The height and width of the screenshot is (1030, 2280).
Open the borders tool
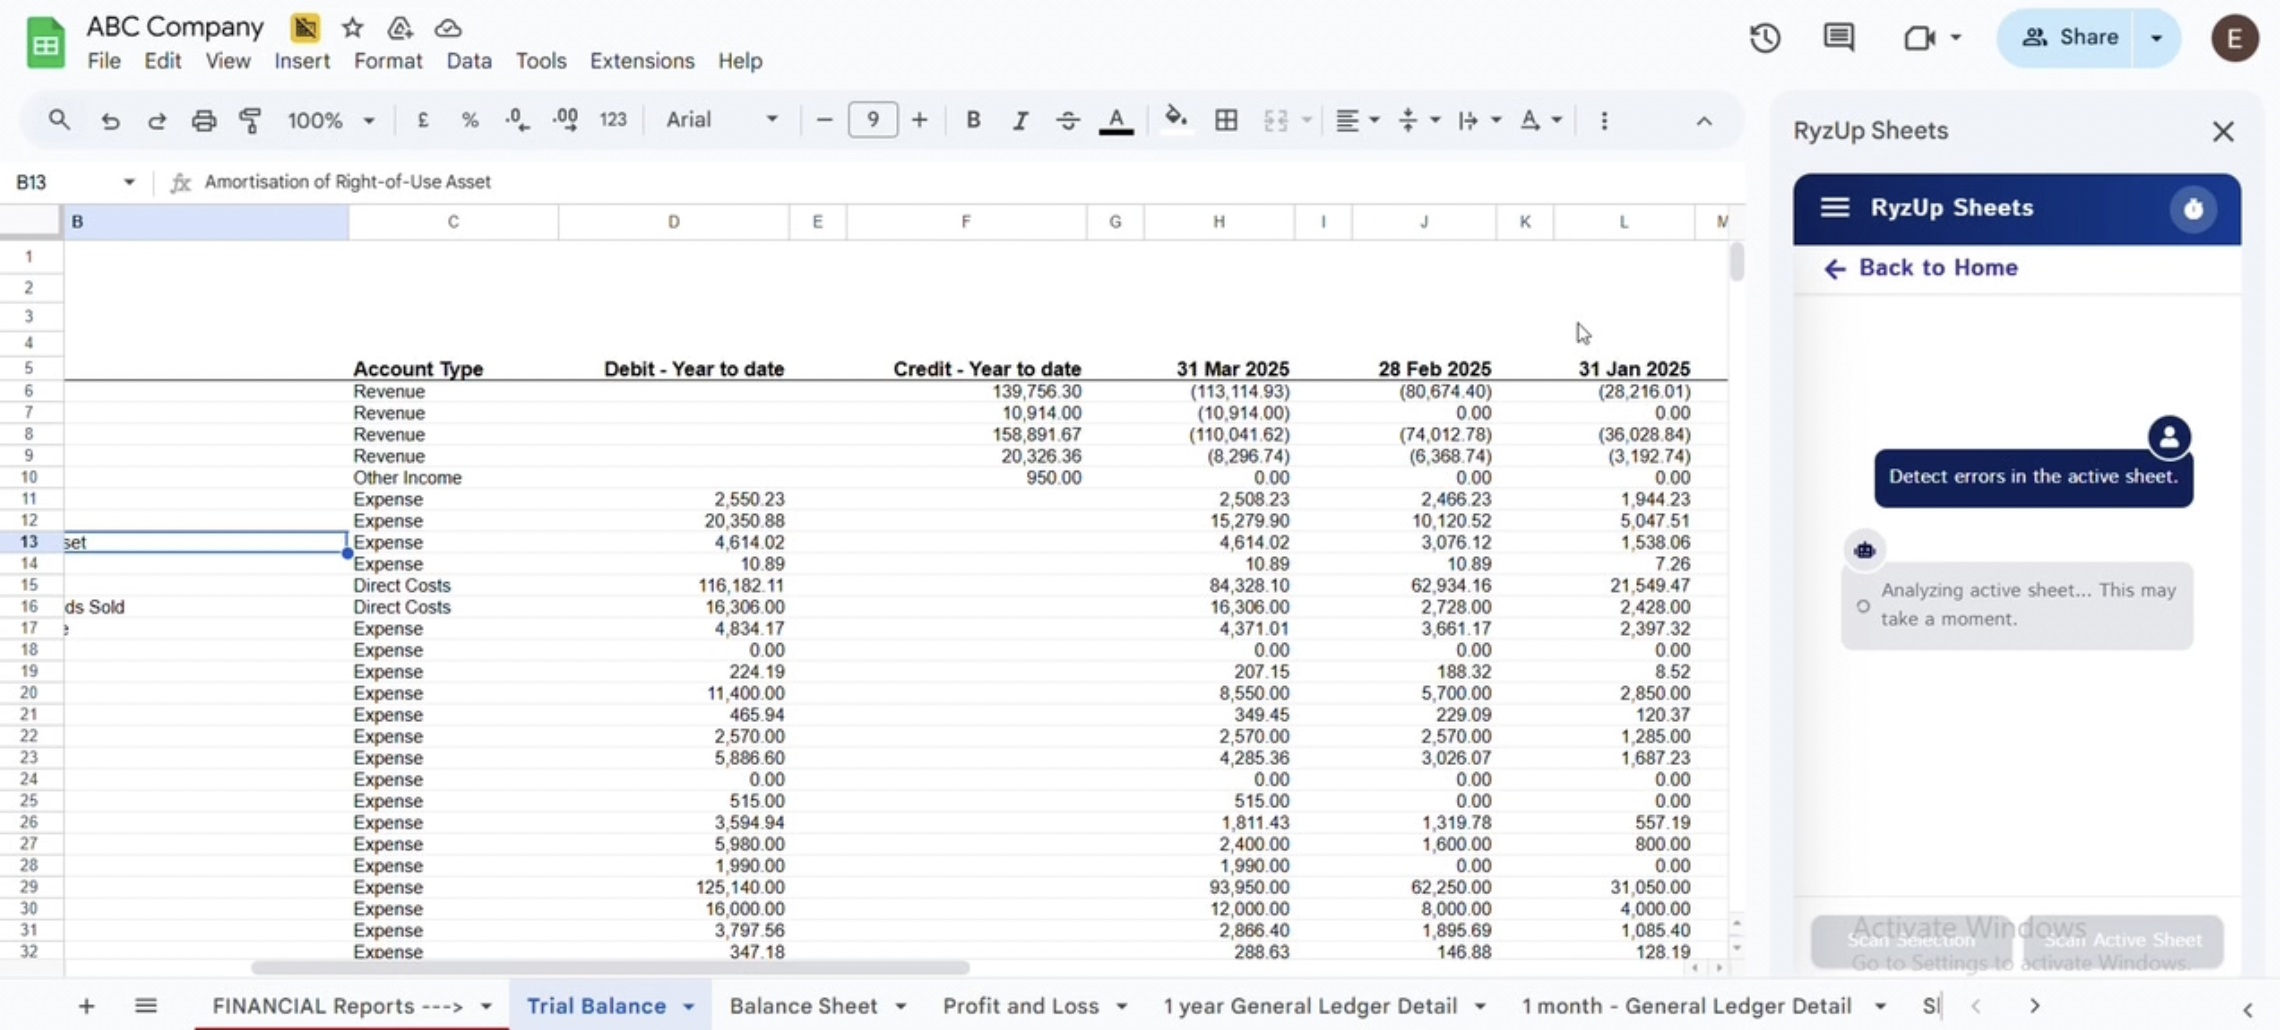(1226, 120)
